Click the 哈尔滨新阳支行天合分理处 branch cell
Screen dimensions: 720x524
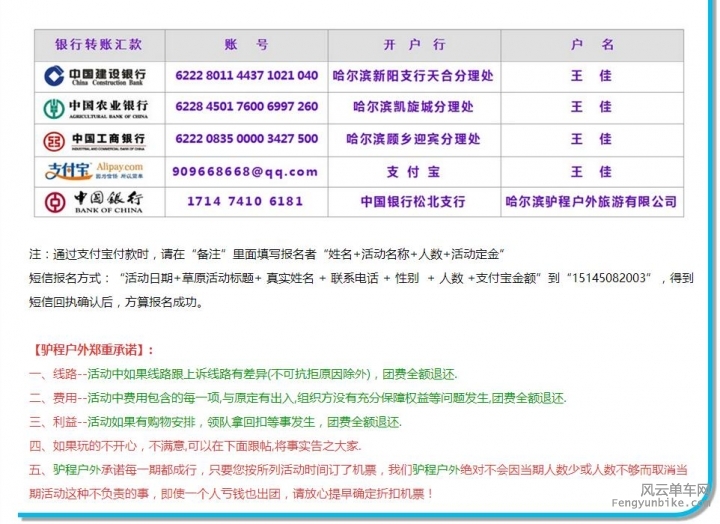[x=414, y=76]
